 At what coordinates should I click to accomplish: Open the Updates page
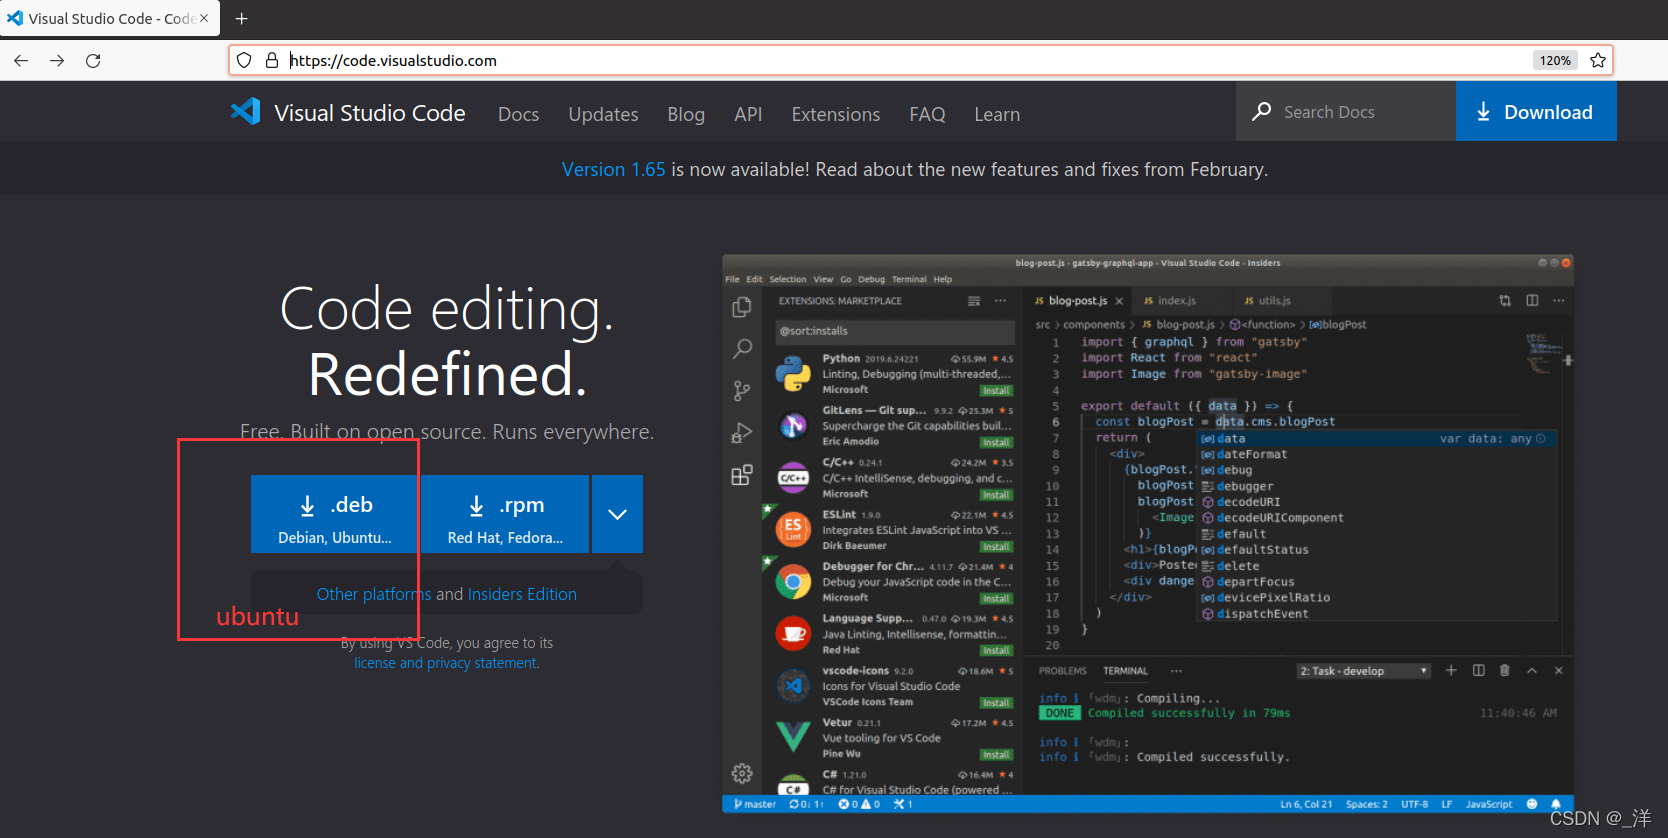coord(603,114)
